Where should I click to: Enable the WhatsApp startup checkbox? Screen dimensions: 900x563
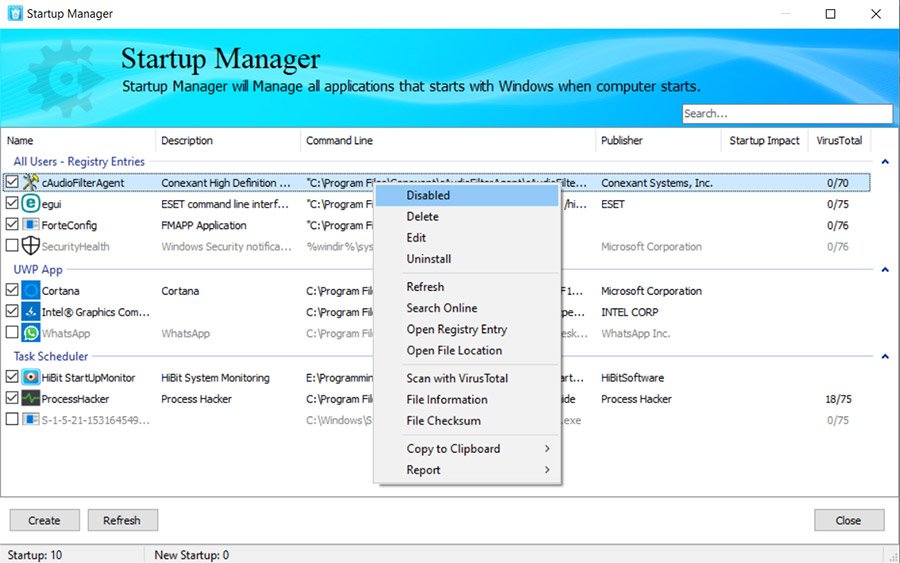[11, 332]
